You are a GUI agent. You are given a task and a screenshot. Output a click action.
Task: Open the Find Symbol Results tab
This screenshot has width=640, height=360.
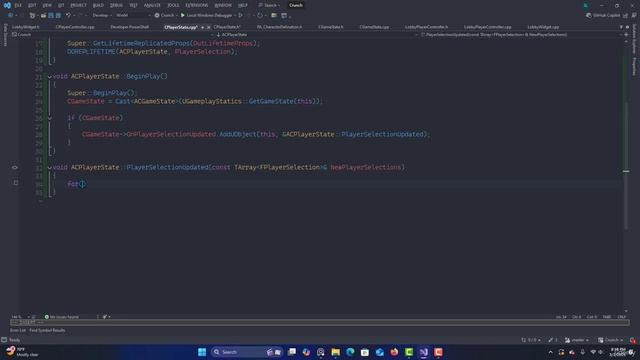[x=47, y=330]
